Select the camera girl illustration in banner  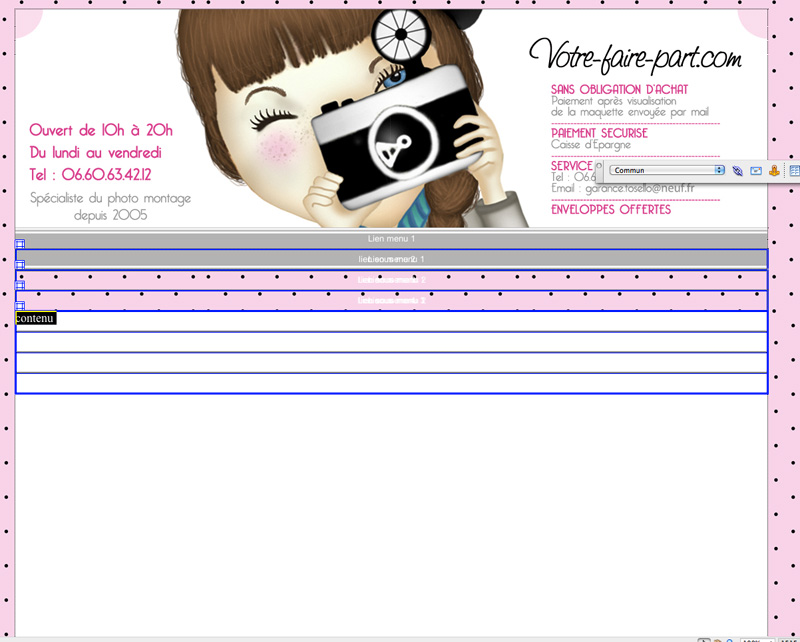(352, 118)
